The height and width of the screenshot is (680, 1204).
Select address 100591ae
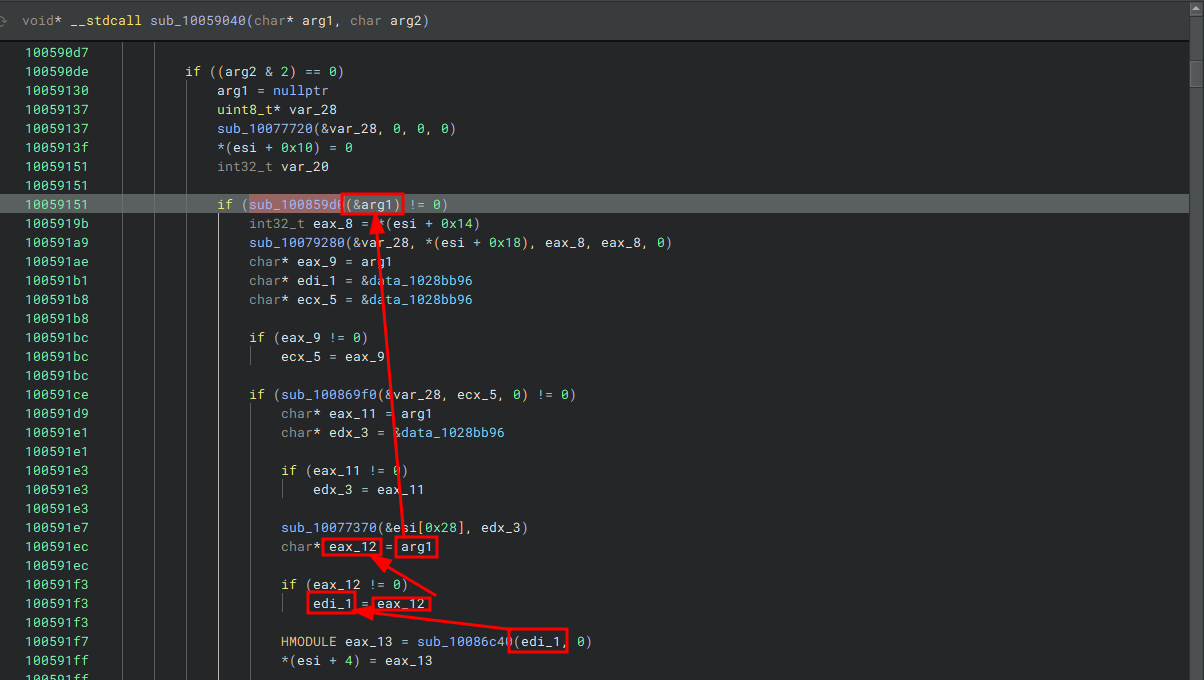tap(57, 262)
